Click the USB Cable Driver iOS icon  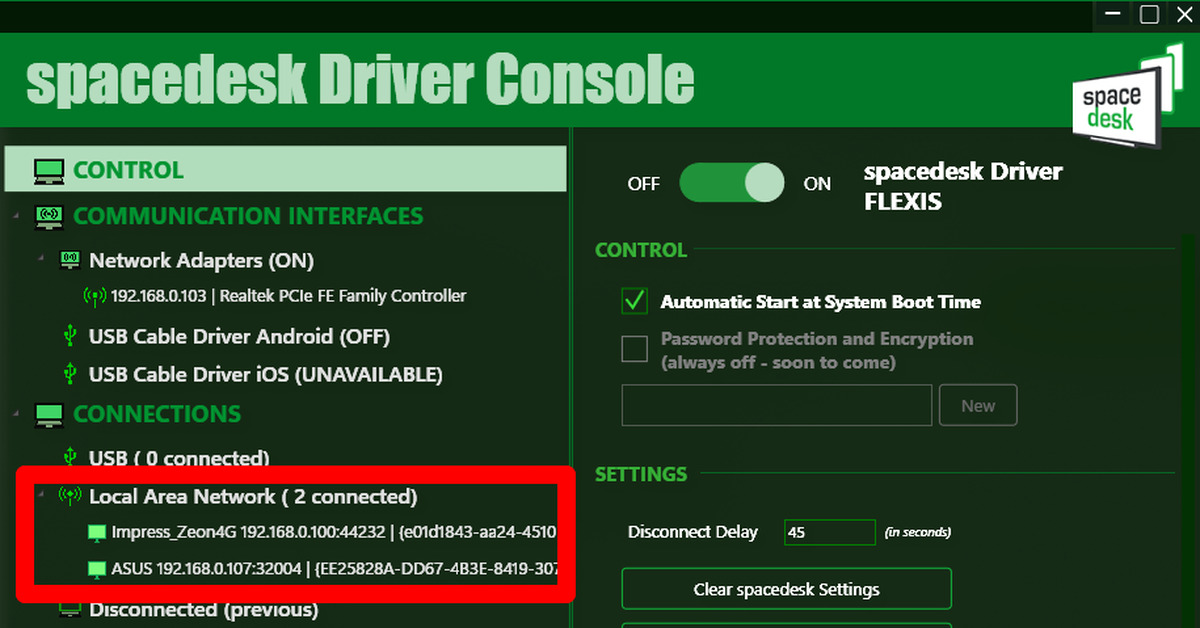coord(70,374)
